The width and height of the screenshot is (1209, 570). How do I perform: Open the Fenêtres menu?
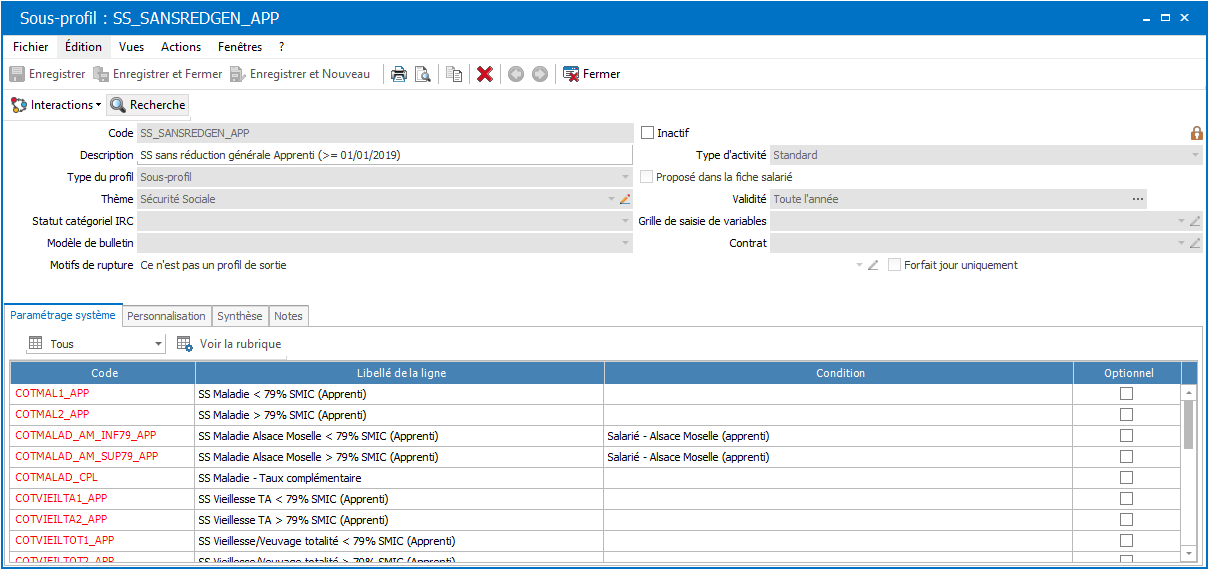click(240, 47)
